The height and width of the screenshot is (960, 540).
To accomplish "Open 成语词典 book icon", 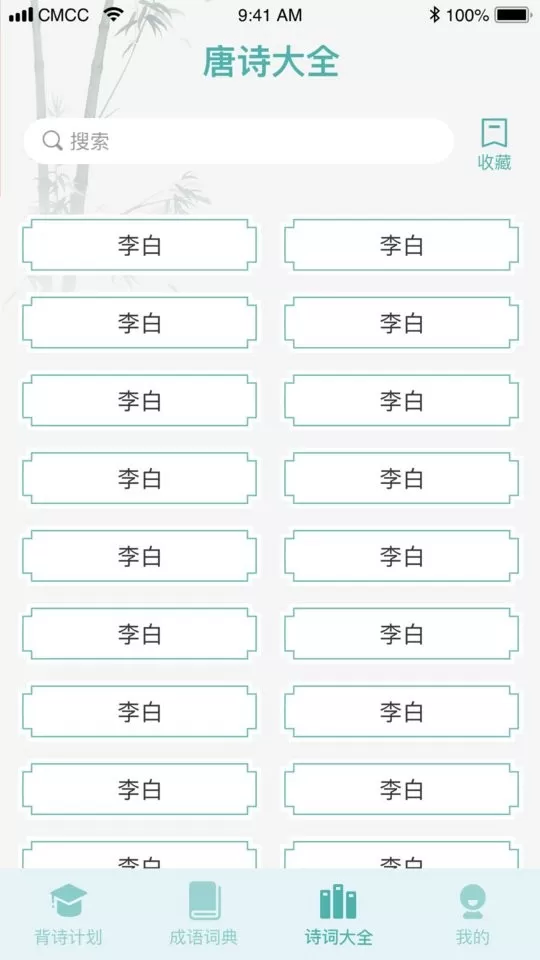I will click(x=204, y=900).
